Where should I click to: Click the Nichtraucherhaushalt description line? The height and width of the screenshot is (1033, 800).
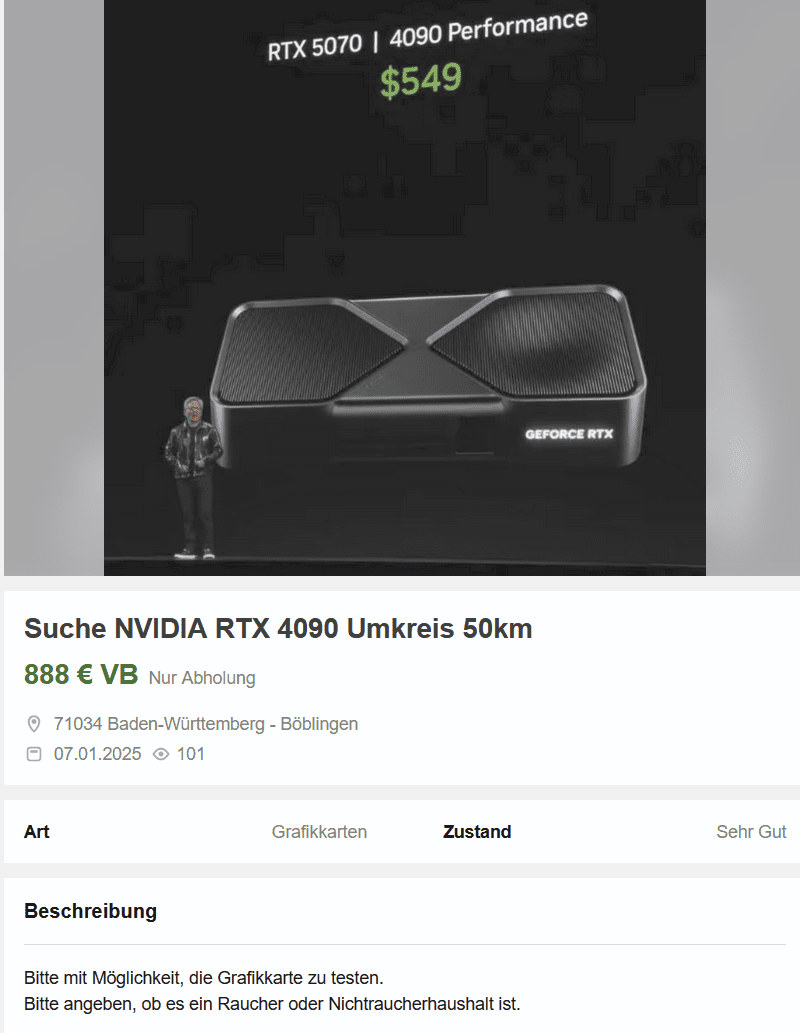272,1004
